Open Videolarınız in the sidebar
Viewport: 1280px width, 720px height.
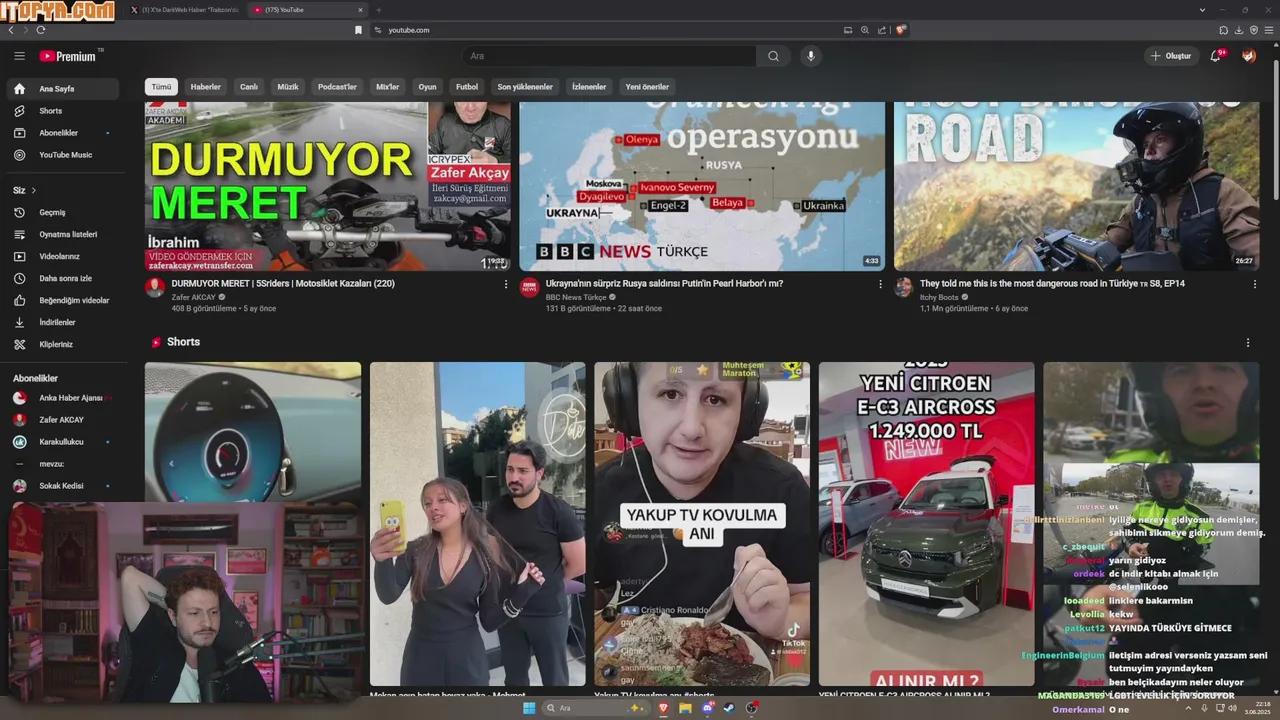[x=62, y=256]
